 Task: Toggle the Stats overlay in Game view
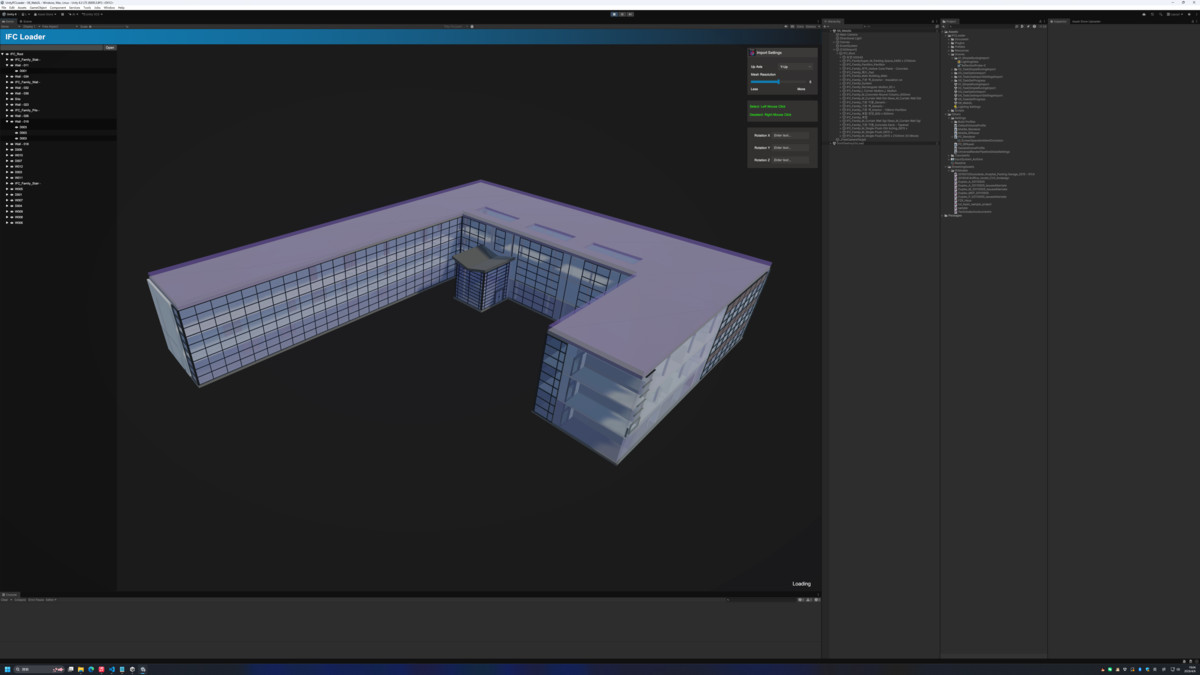[x=801, y=27]
